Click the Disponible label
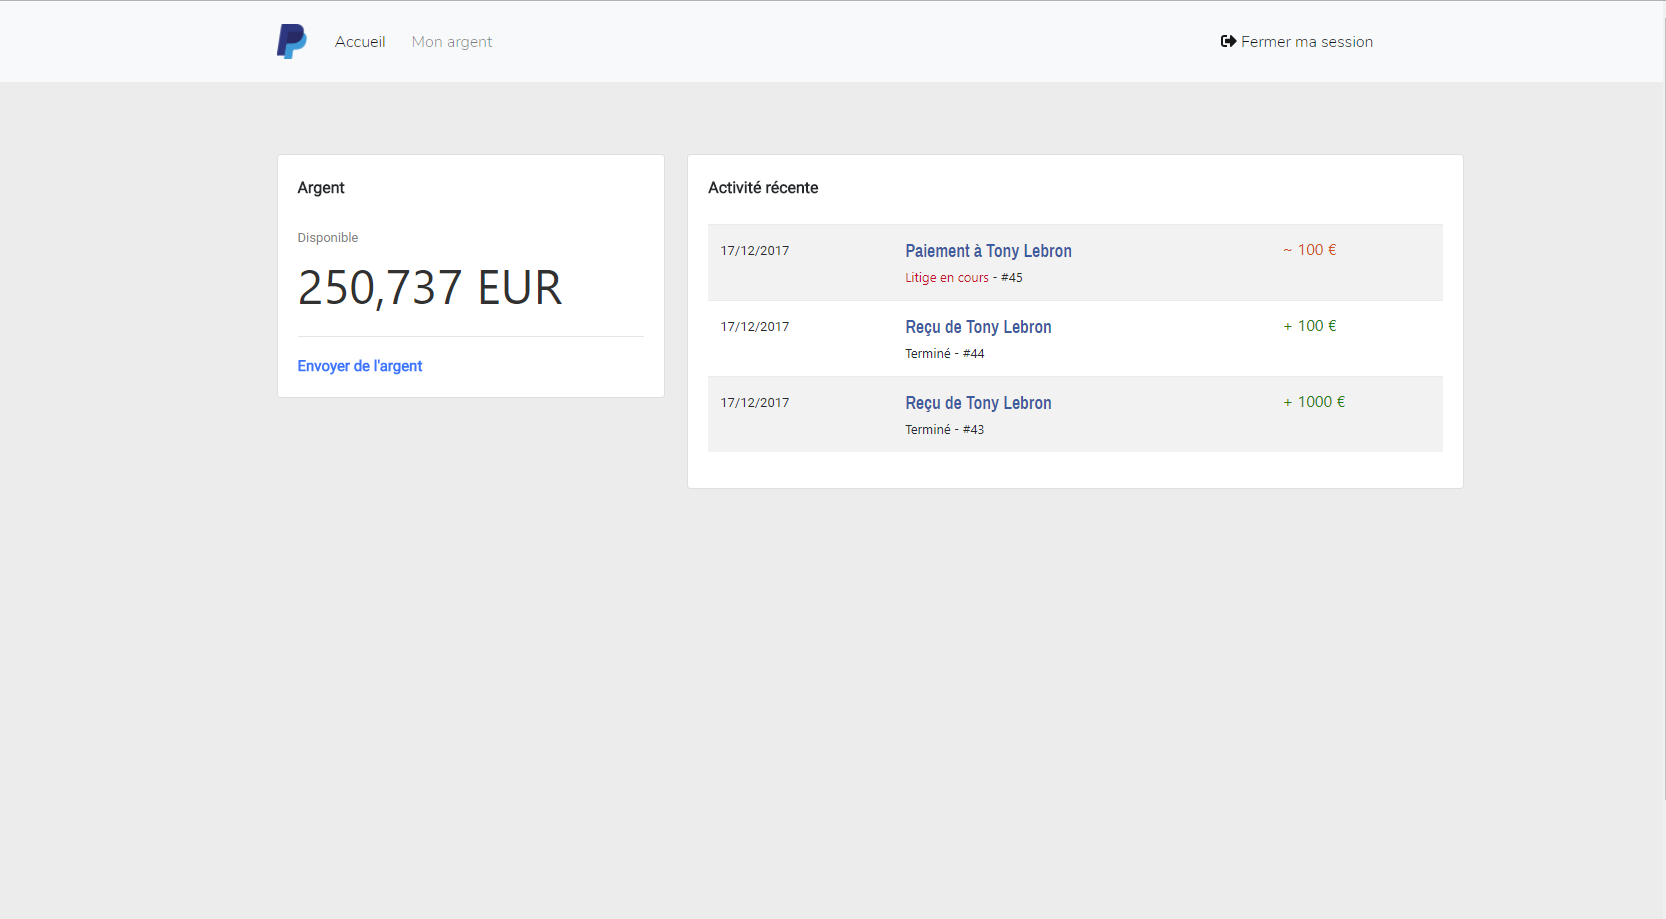This screenshot has width=1666, height=919. click(328, 238)
